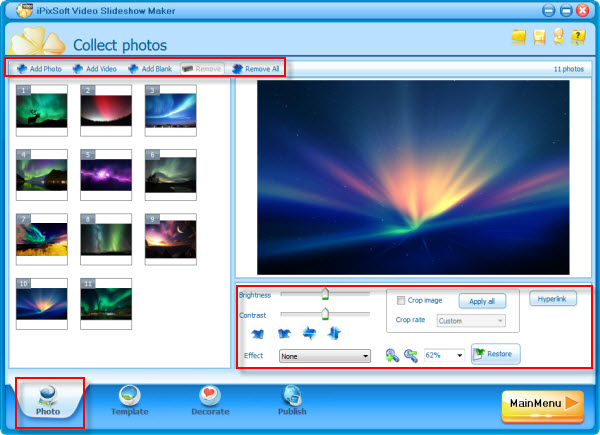Flip image vertically
Screen dimensions: 600x435
[334, 333]
